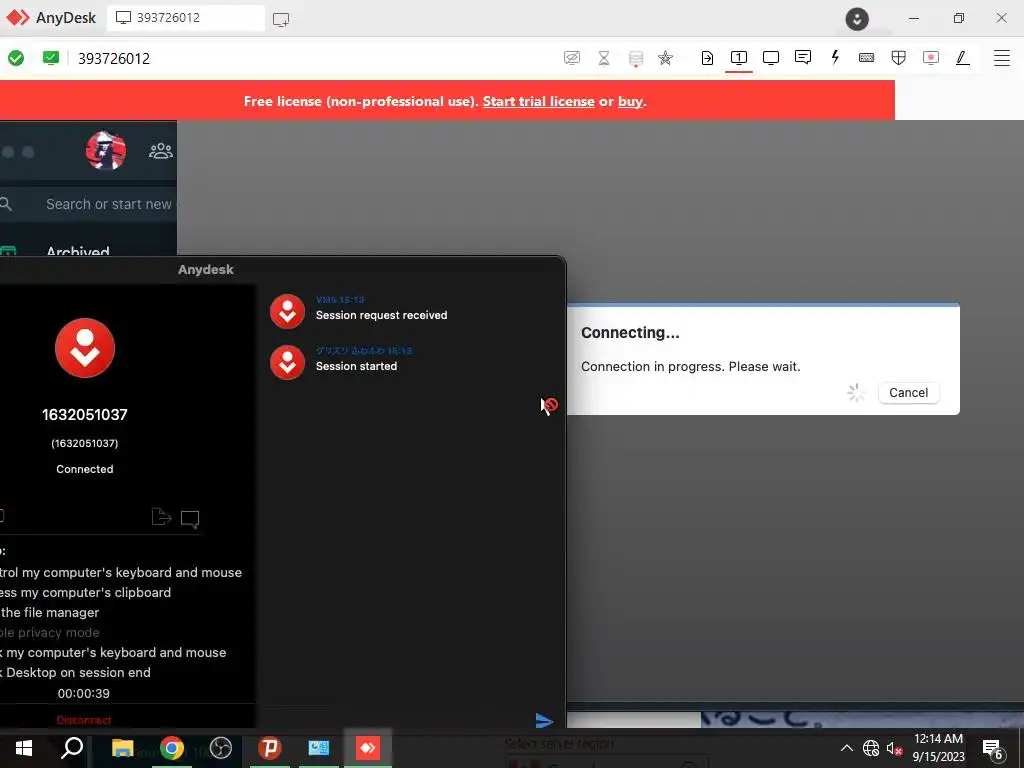1024x768 pixels.
Task: Click the large red AnyDesk logo avatar
Action: pos(85,348)
